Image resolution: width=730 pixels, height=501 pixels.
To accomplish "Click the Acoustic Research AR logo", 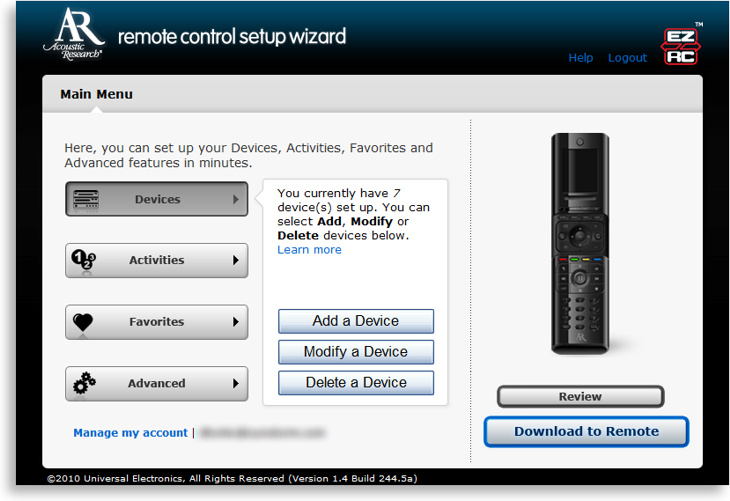I will (73, 35).
